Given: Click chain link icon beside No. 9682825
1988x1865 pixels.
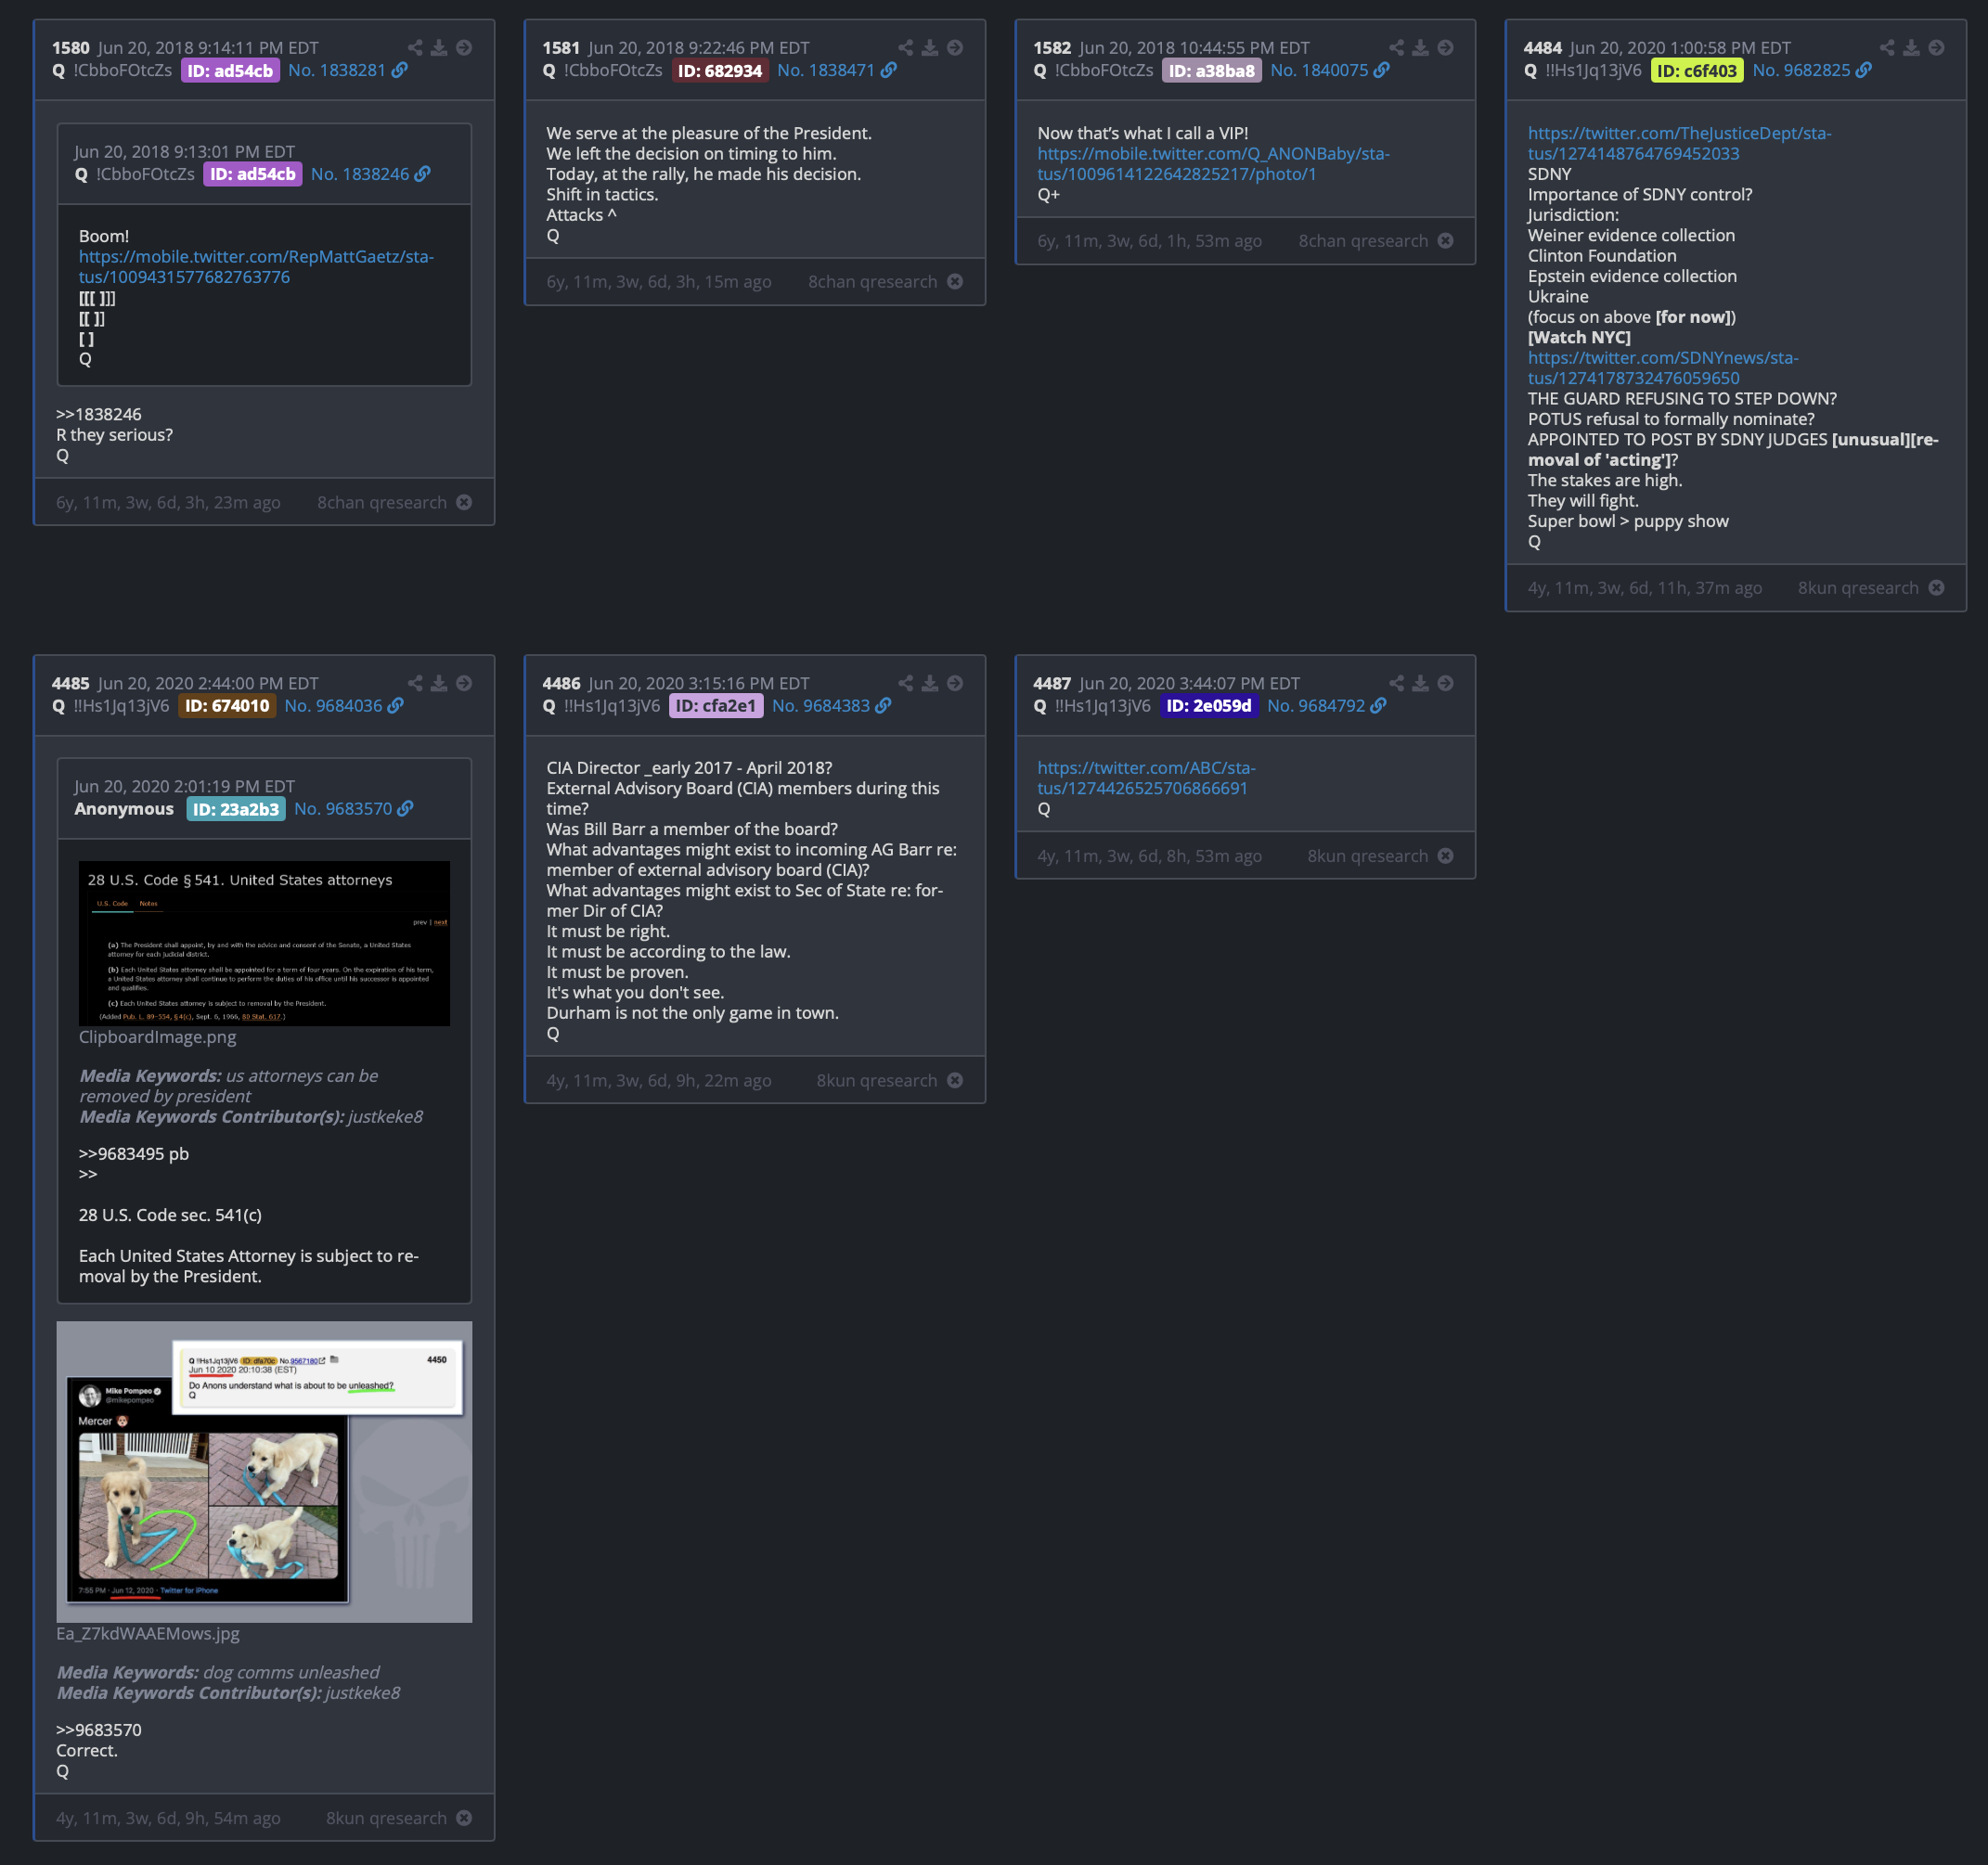Looking at the screenshot, I should (x=1864, y=70).
